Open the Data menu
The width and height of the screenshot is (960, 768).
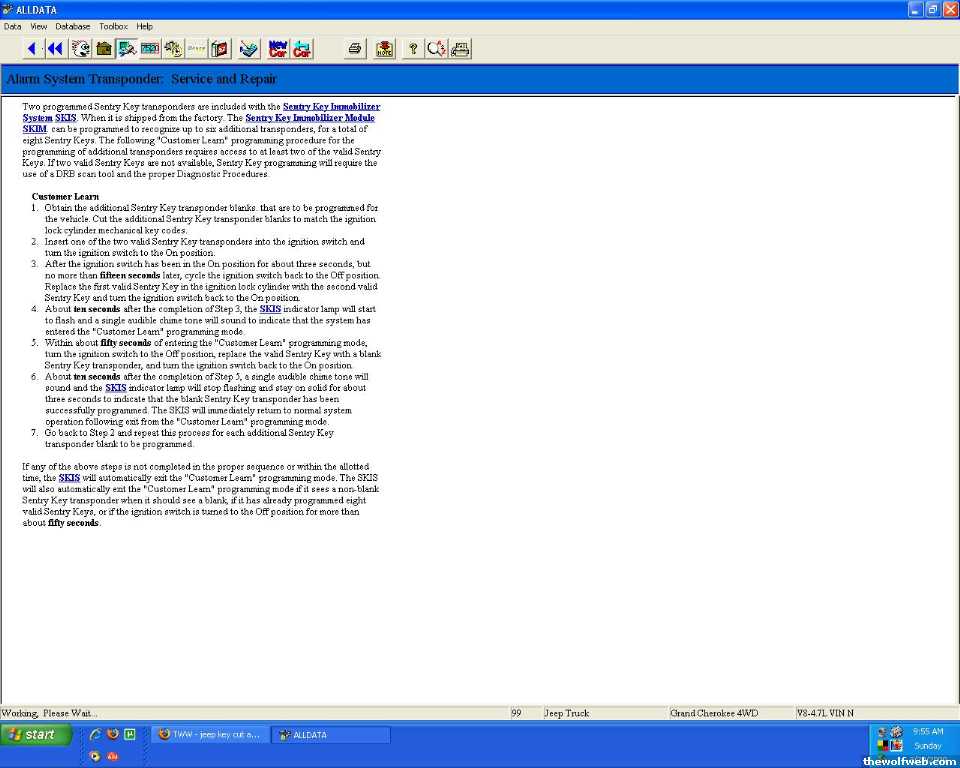pyautogui.click(x=12, y=26)
